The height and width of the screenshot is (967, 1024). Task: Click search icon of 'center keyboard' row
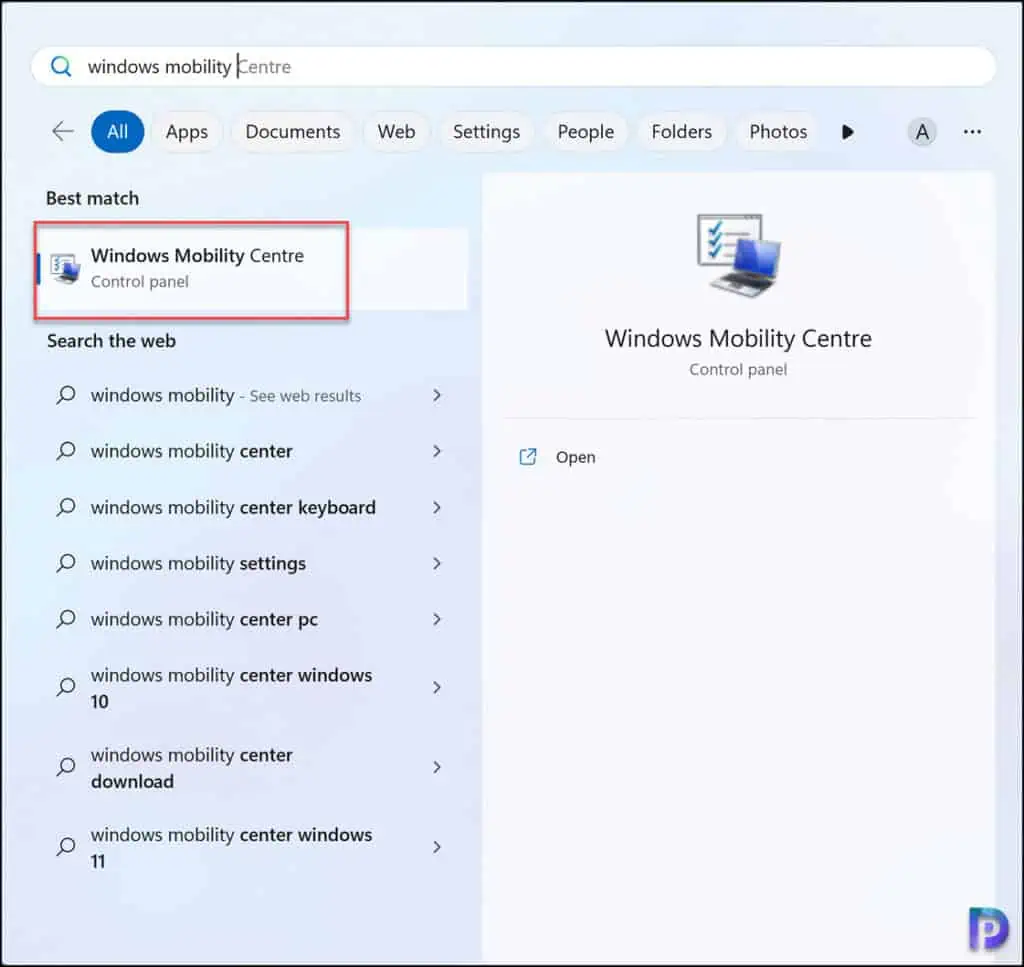66,507
